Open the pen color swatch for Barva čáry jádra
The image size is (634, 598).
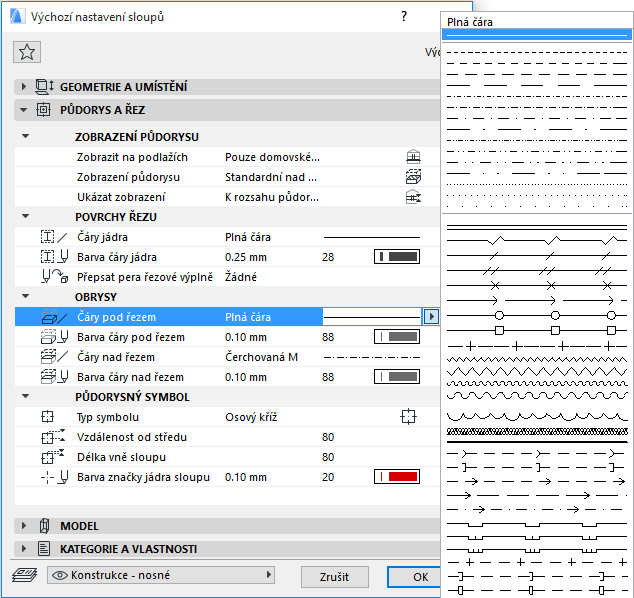[397, 256]
